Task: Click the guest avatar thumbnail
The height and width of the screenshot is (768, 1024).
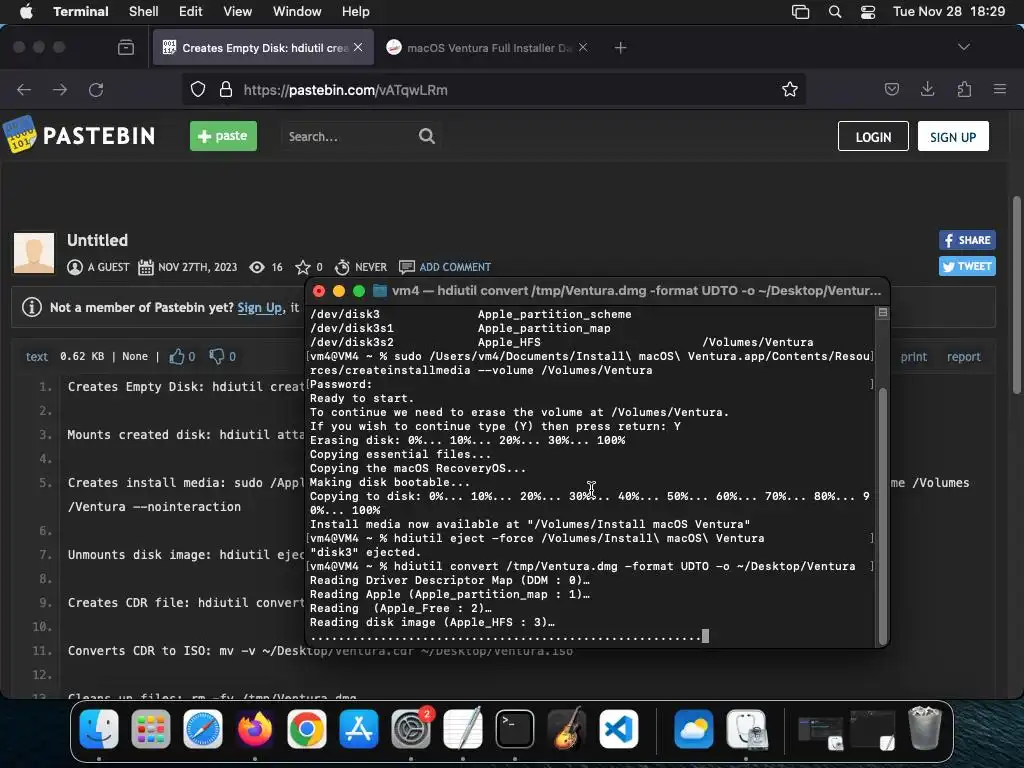Action: pyautogui.click(x=34, y=253)
